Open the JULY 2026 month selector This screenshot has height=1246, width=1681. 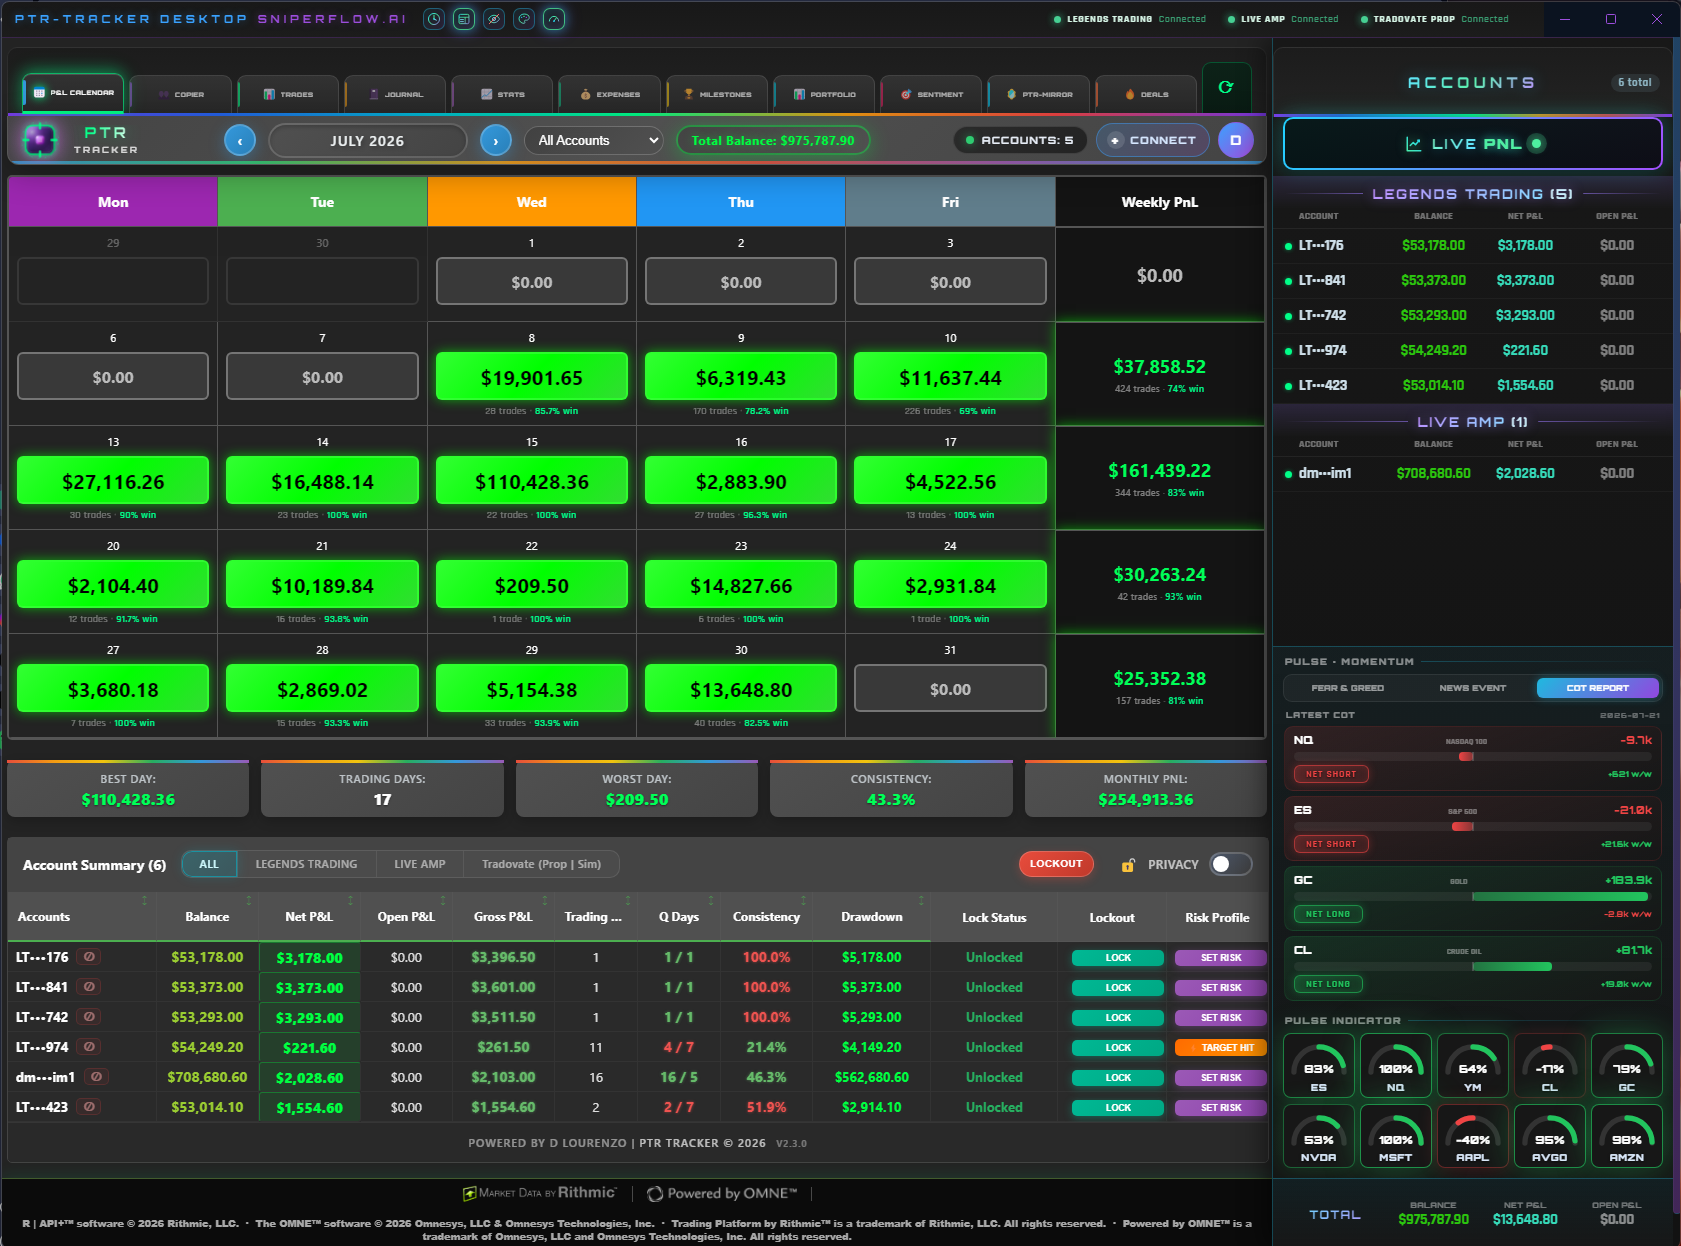368,141
